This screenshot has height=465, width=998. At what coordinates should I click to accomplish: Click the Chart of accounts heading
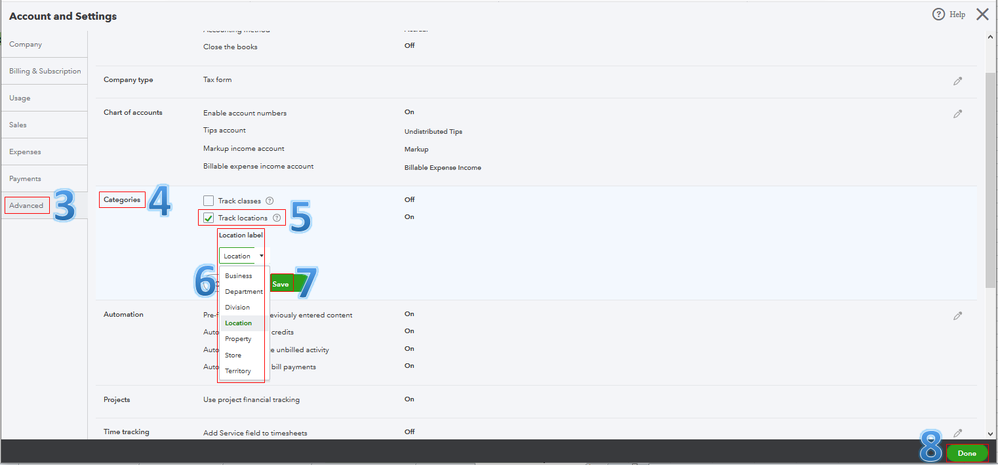coord(133,112)
